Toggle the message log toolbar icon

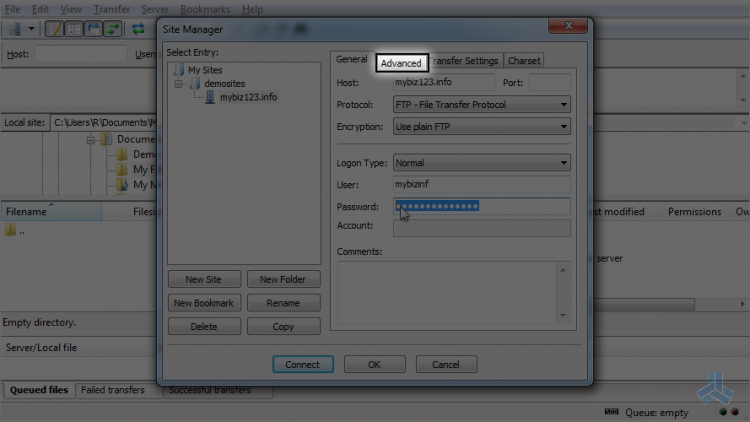[x=54, y=29]
